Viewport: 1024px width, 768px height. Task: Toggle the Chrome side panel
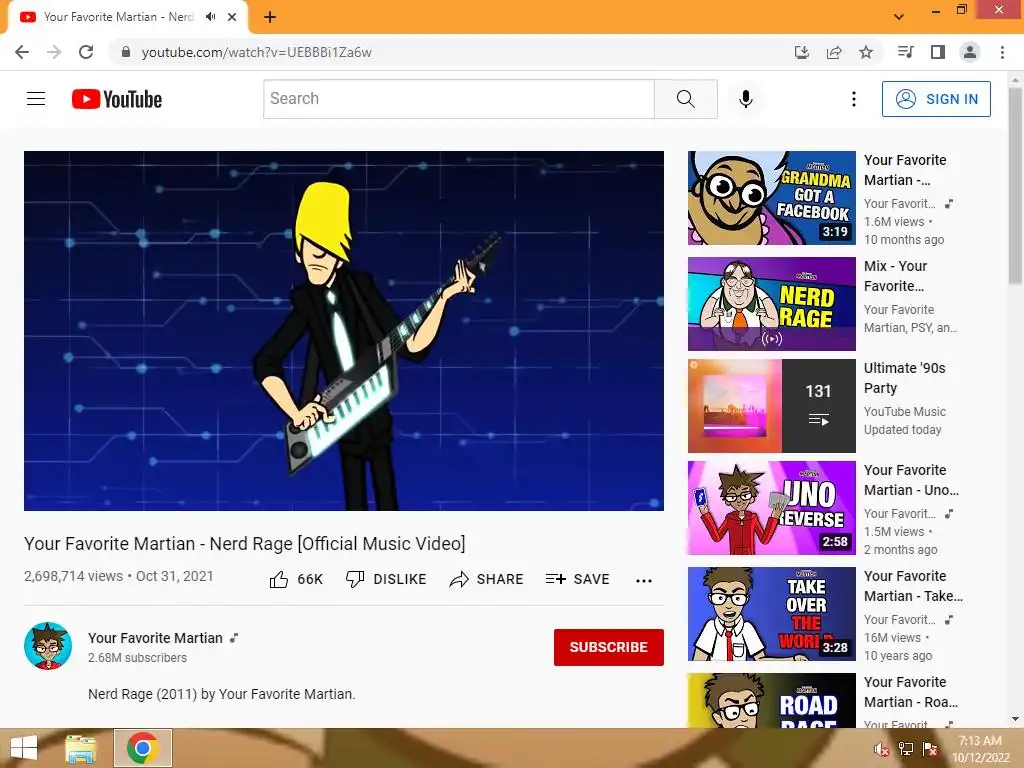[938, 52]
